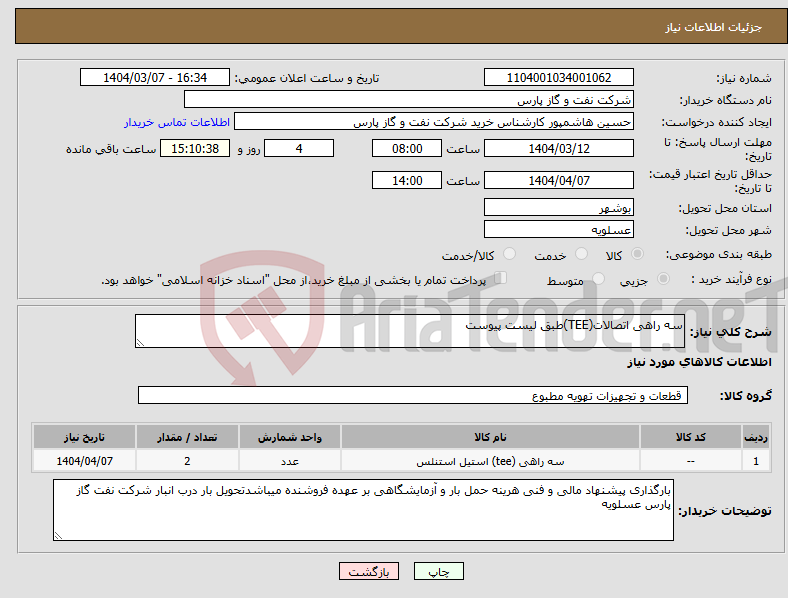Image resolution: width=788 pixels, height=598 pixels.
Task: Click the کد کالا column header
Action: (691, 437)
